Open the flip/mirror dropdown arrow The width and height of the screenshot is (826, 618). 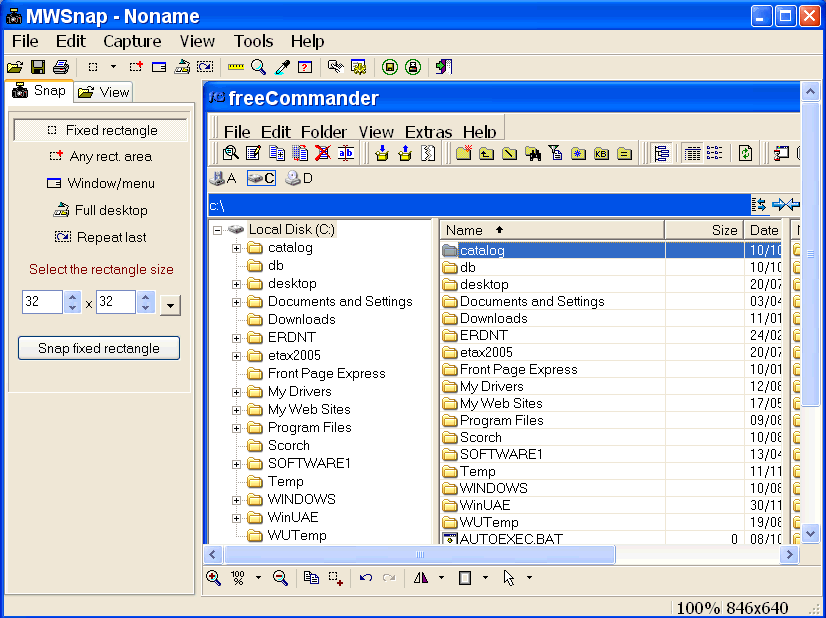(441, 578)
